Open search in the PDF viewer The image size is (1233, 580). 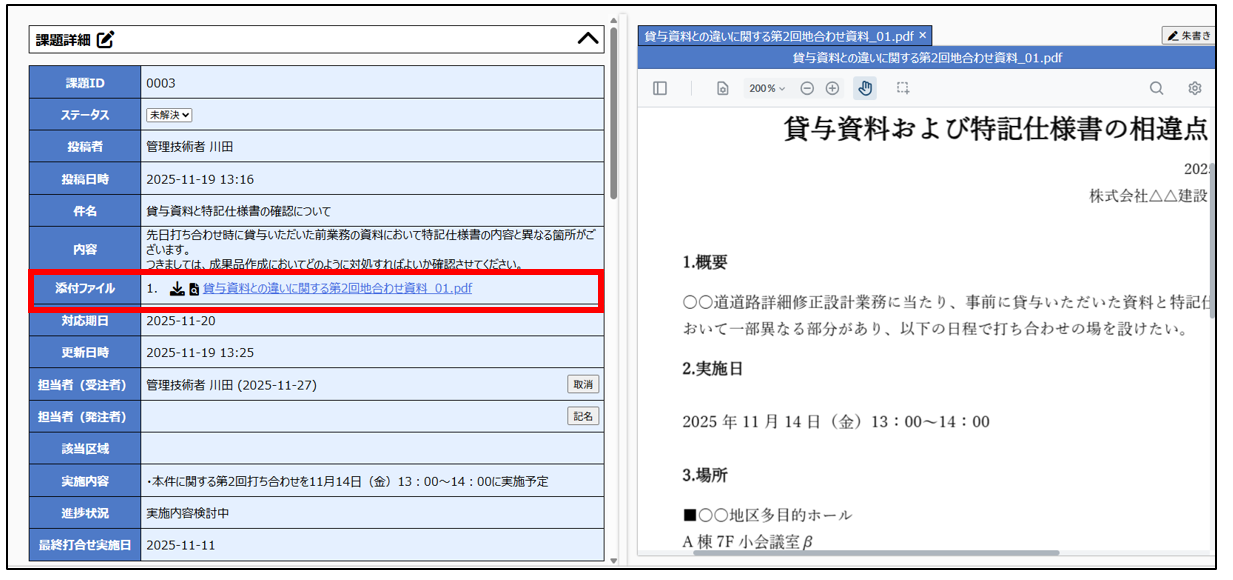click(1156, 88)
